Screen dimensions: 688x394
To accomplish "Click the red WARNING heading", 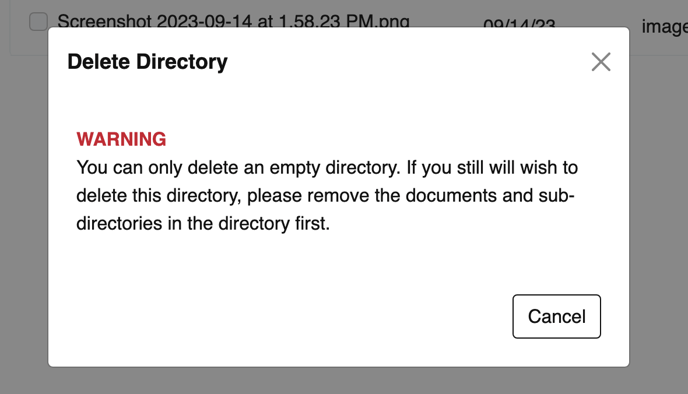I will click(x=121, y=139).
